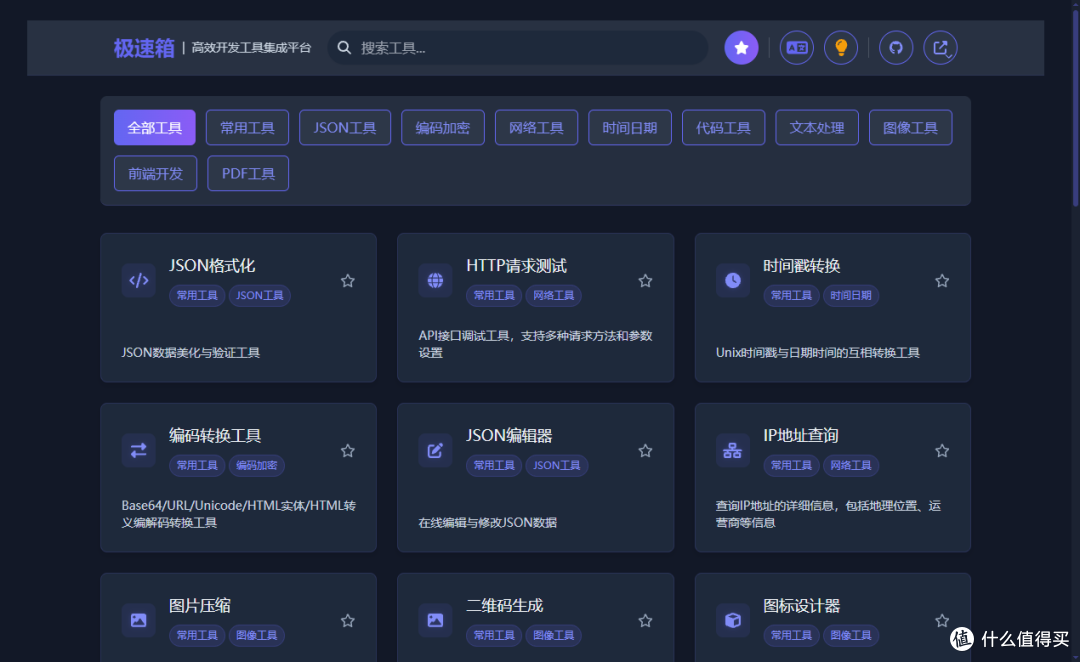Click the JSON工具 tag on JSON格式化 card

pyautogui.click(x=260, y=296)
